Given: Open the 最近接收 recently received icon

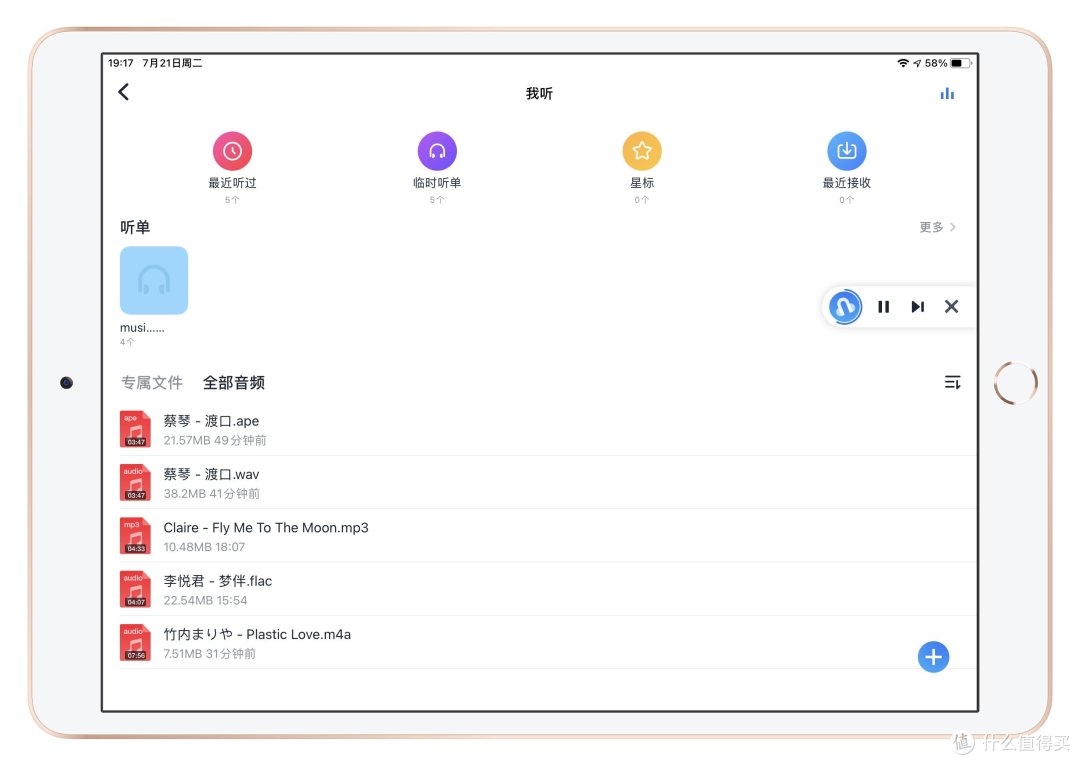Looking at the screenshot, I should 847,151.
